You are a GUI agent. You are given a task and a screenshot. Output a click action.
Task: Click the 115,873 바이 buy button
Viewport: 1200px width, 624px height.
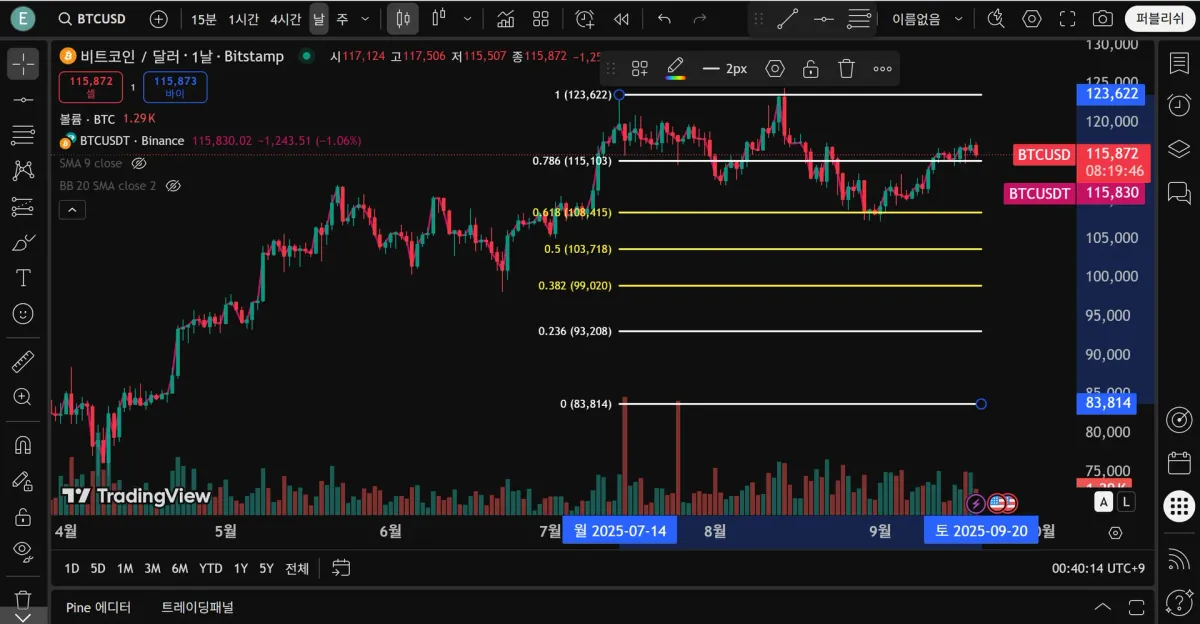175,87
